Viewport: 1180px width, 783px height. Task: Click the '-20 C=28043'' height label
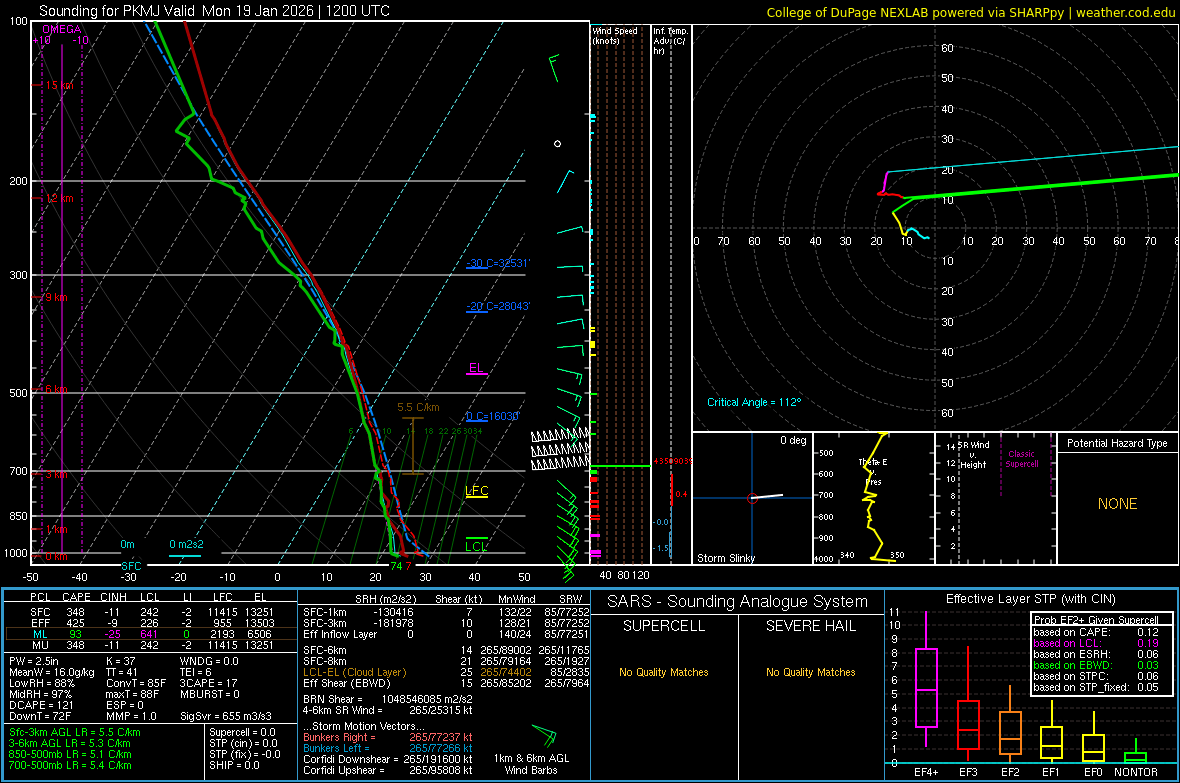(x=498, y=306)
